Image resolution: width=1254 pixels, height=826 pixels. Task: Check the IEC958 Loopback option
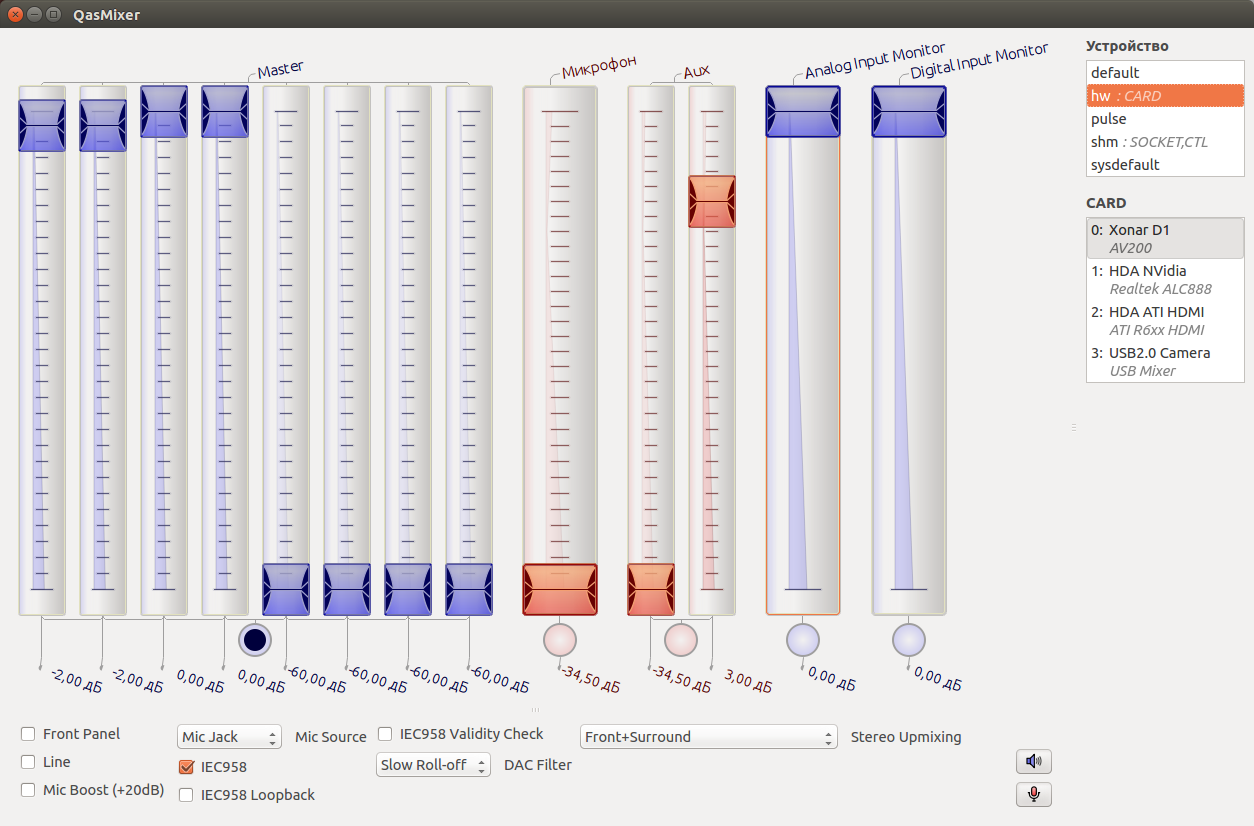pos(186,795)
